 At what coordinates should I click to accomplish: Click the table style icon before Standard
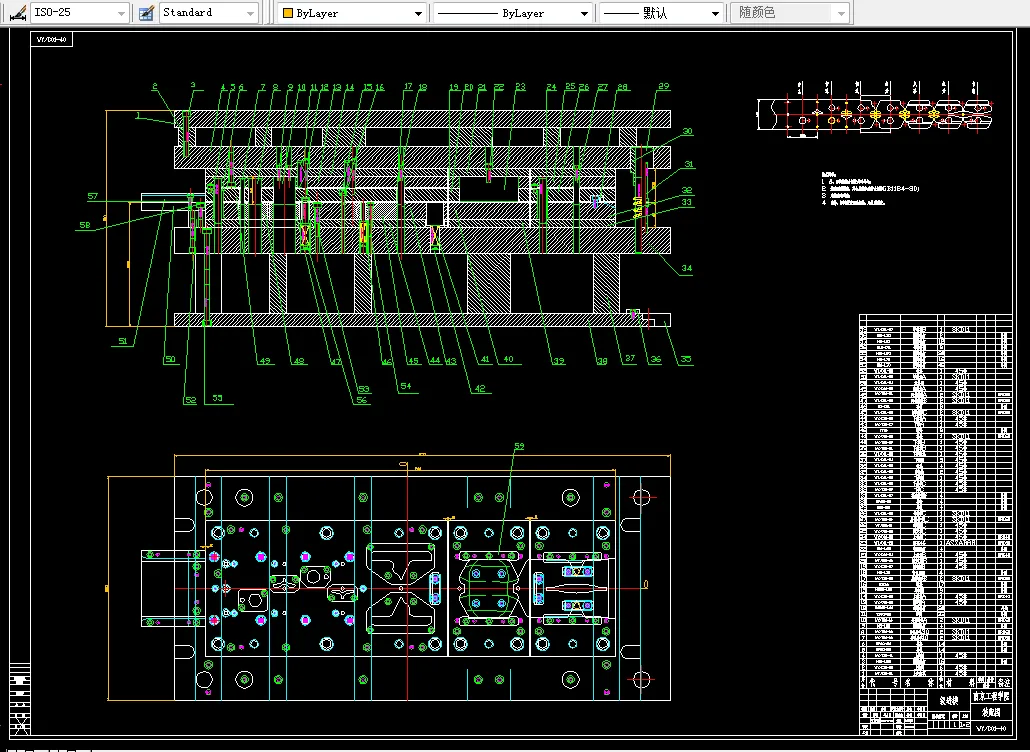146,13
